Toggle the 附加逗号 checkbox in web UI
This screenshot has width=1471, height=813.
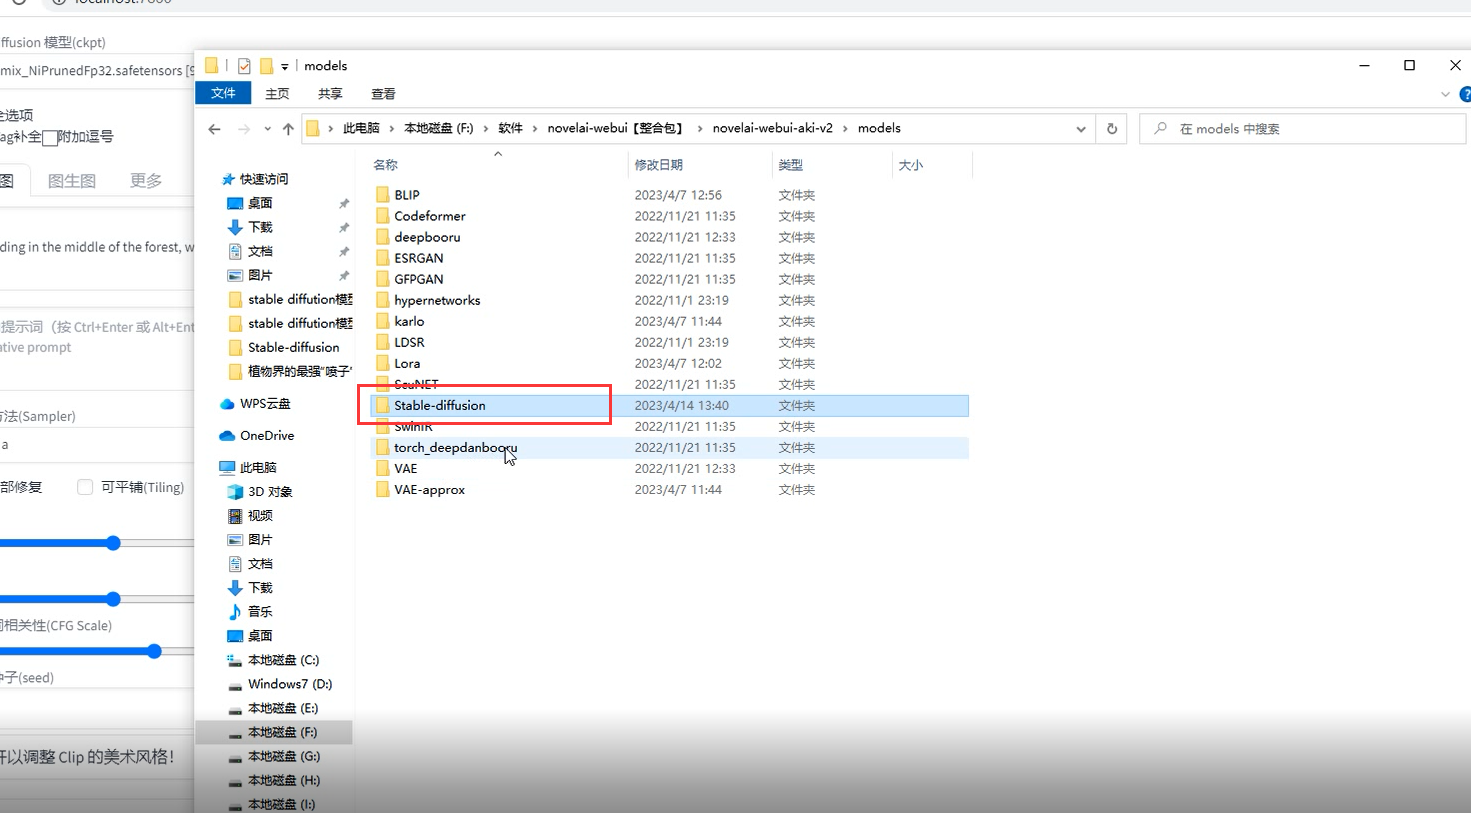coord(49,138)
